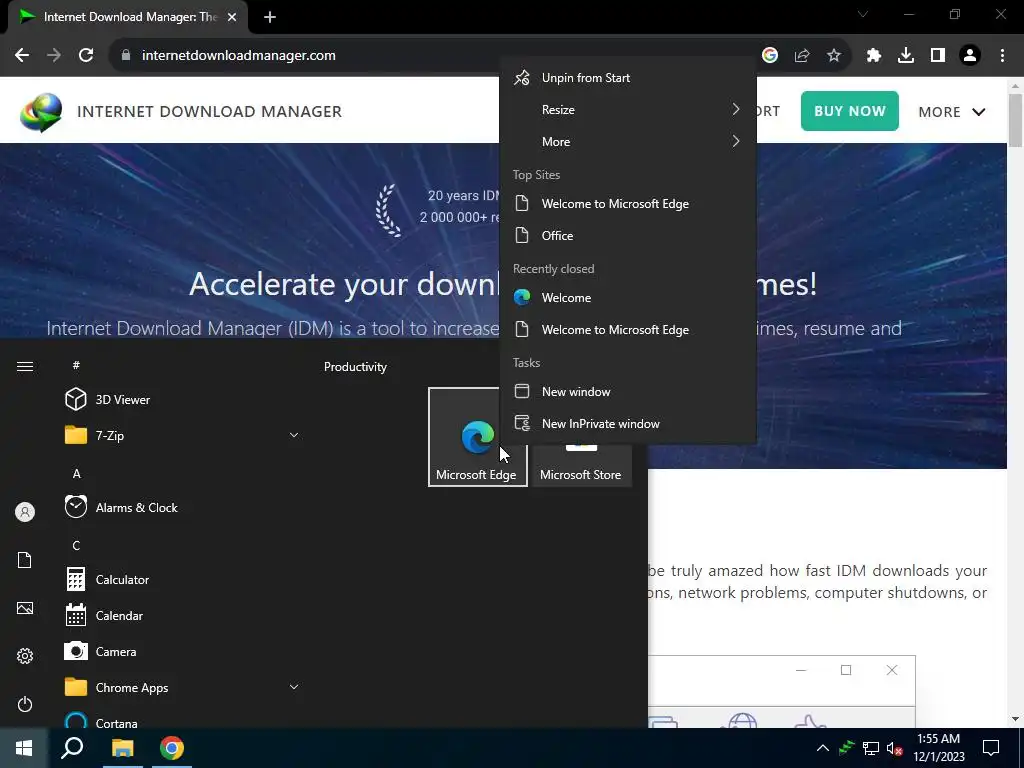Expand the Chrome Apps folder
This screenshot has height=768, width=1024.
pyautogui.click(x=181, y=688)
